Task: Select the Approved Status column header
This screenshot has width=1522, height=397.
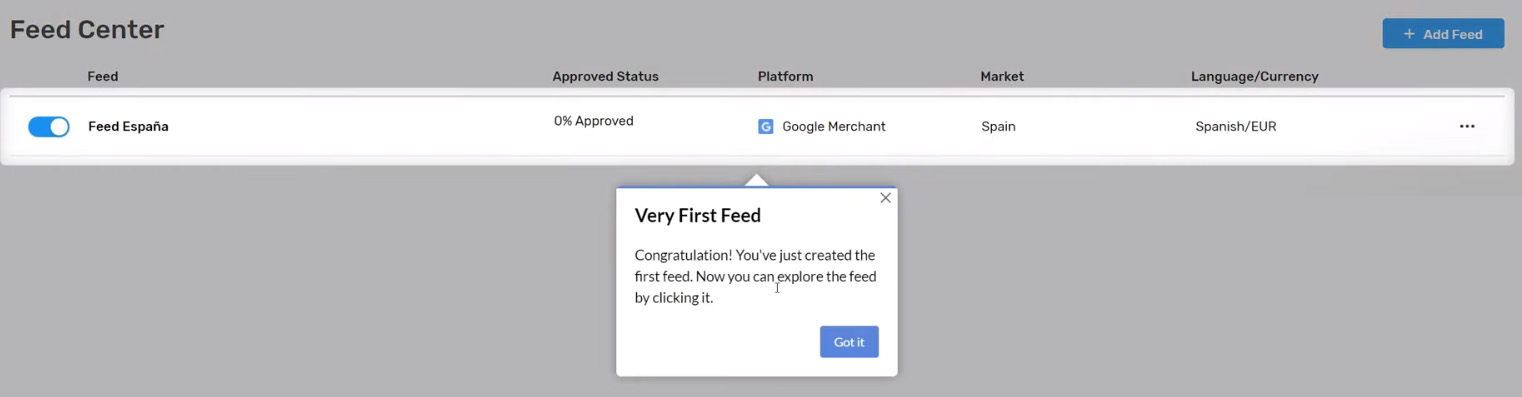Action: point(605,76)
